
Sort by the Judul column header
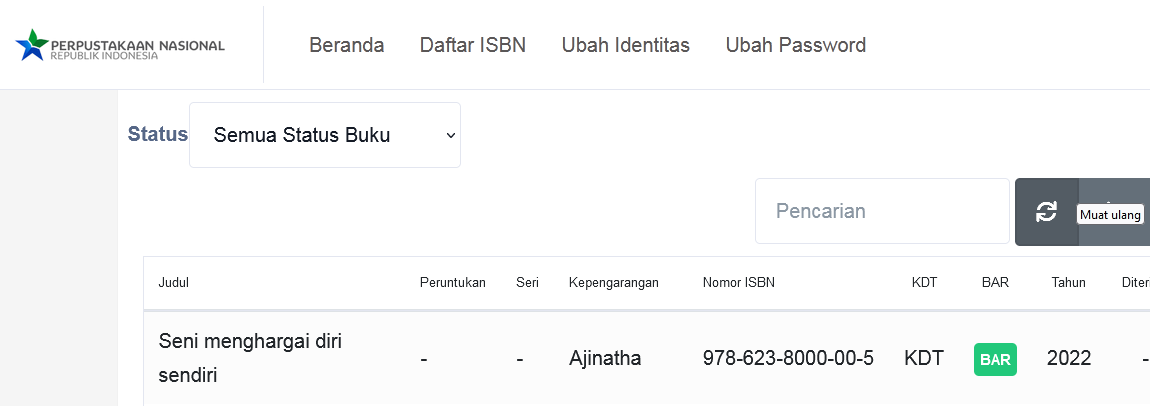(174, 283)
